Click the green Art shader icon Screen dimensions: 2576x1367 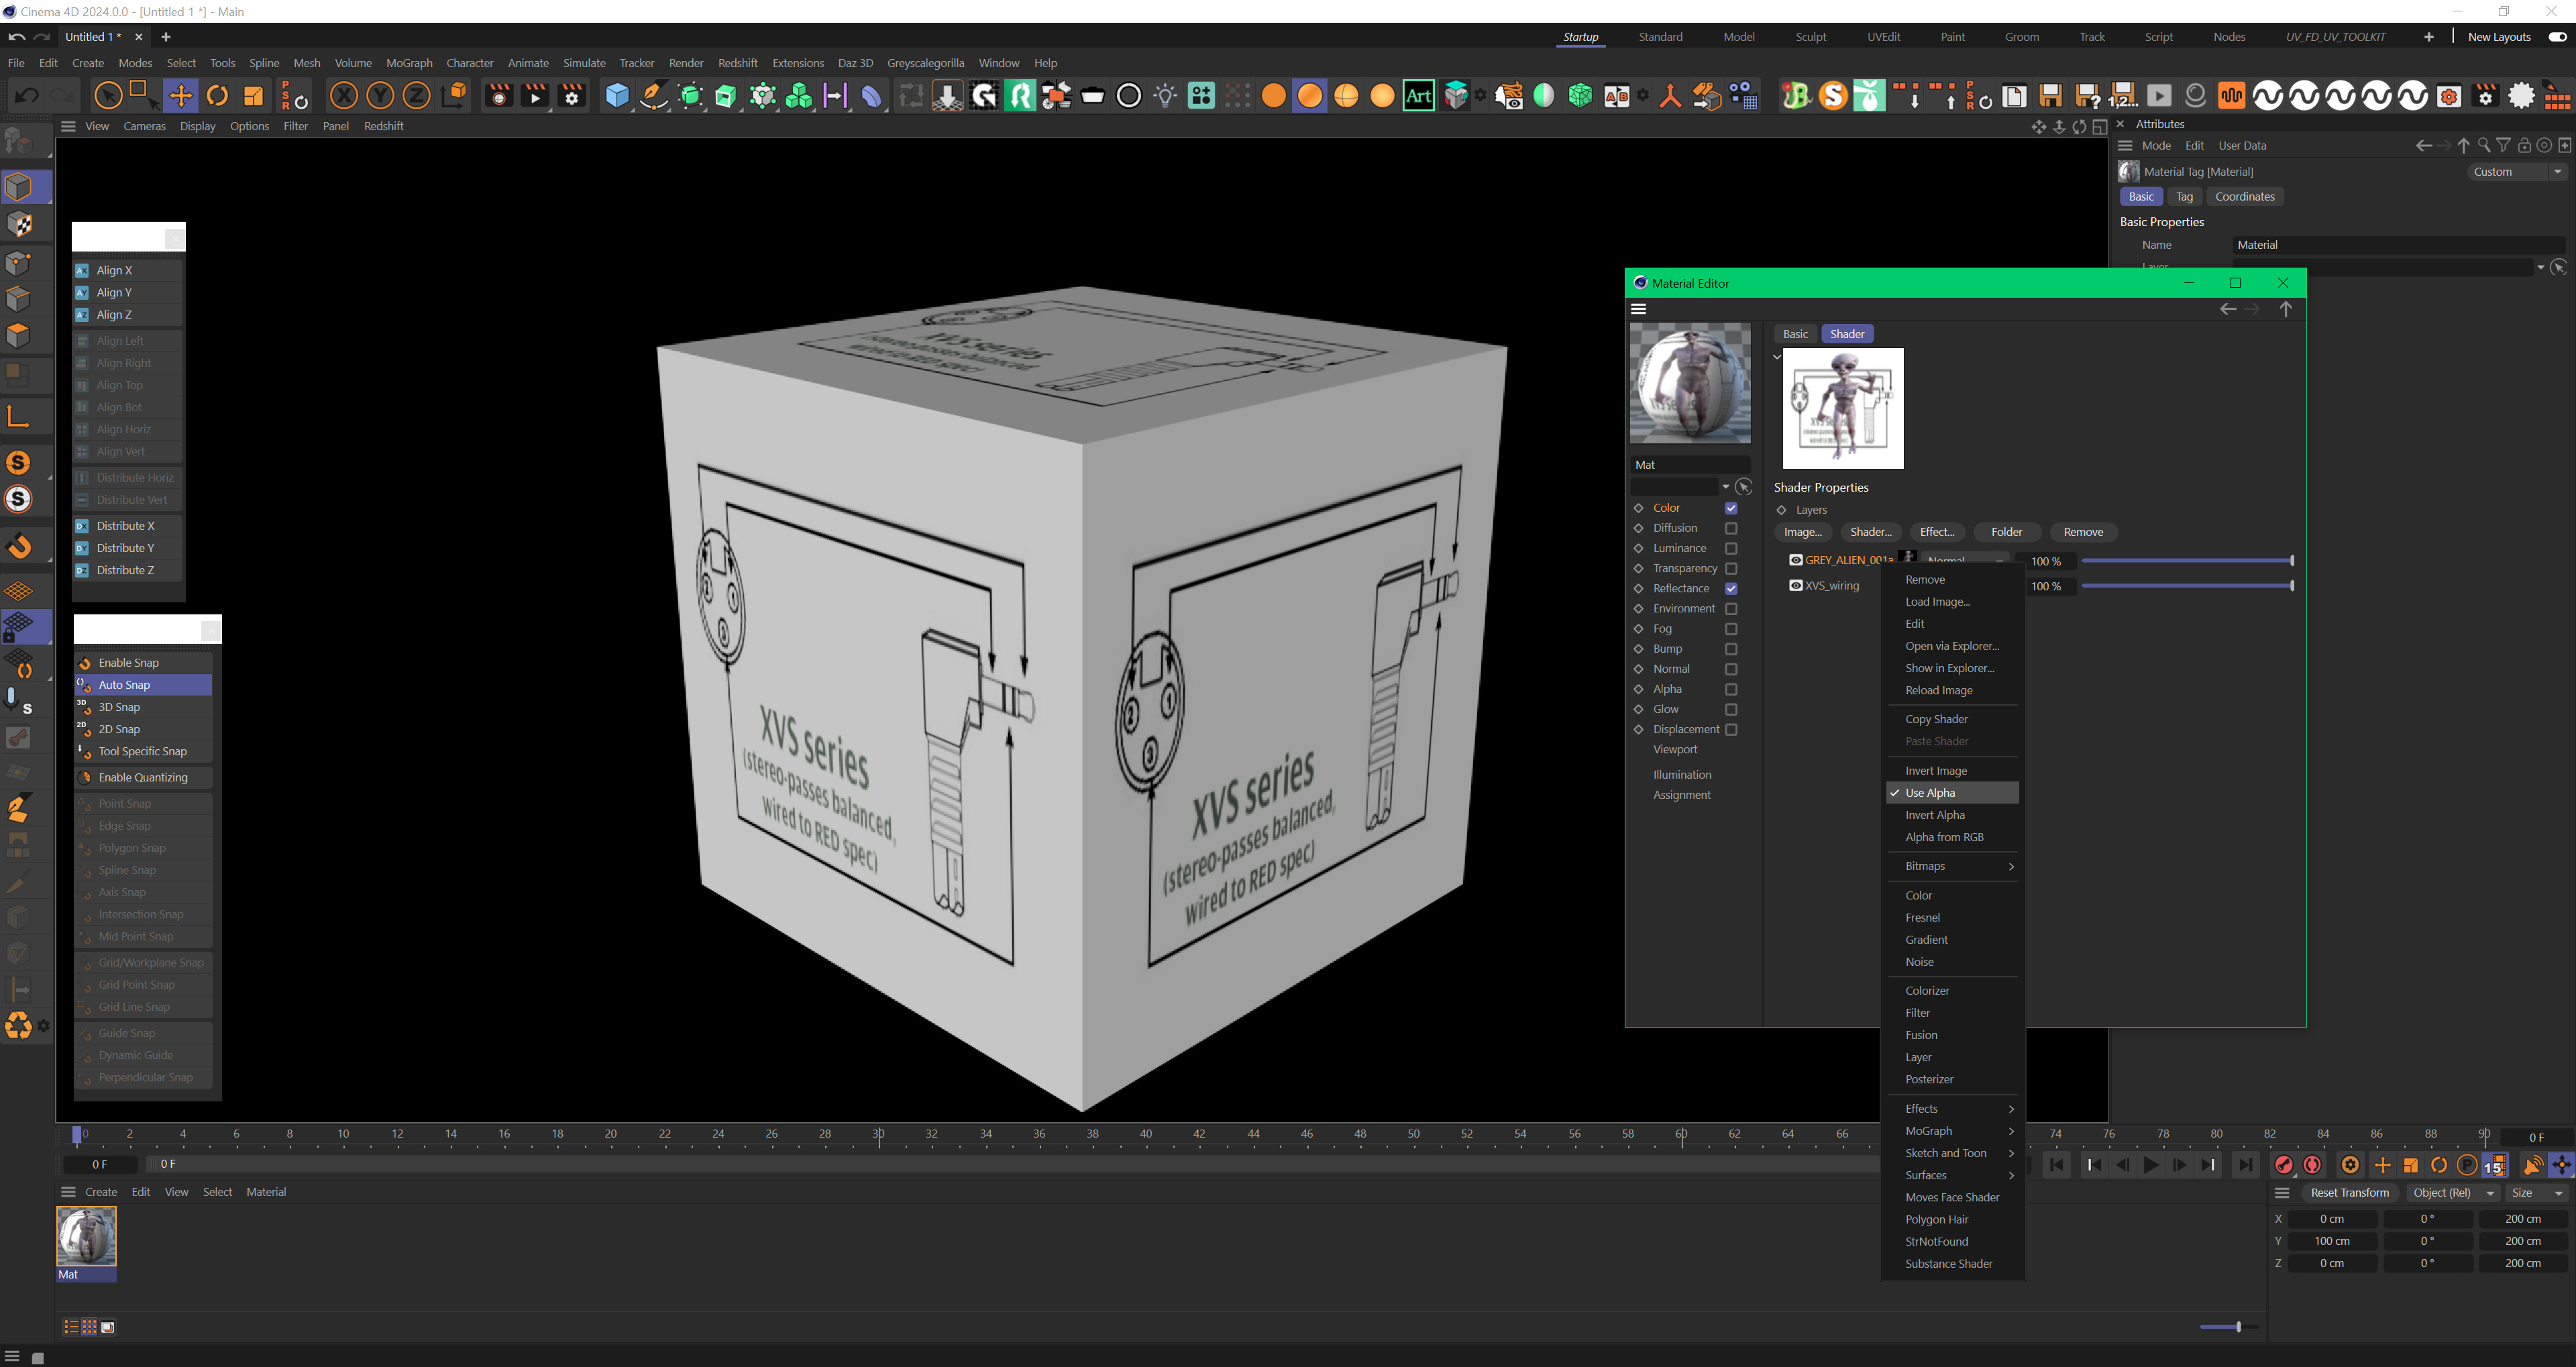click(x=1418, y=96)
